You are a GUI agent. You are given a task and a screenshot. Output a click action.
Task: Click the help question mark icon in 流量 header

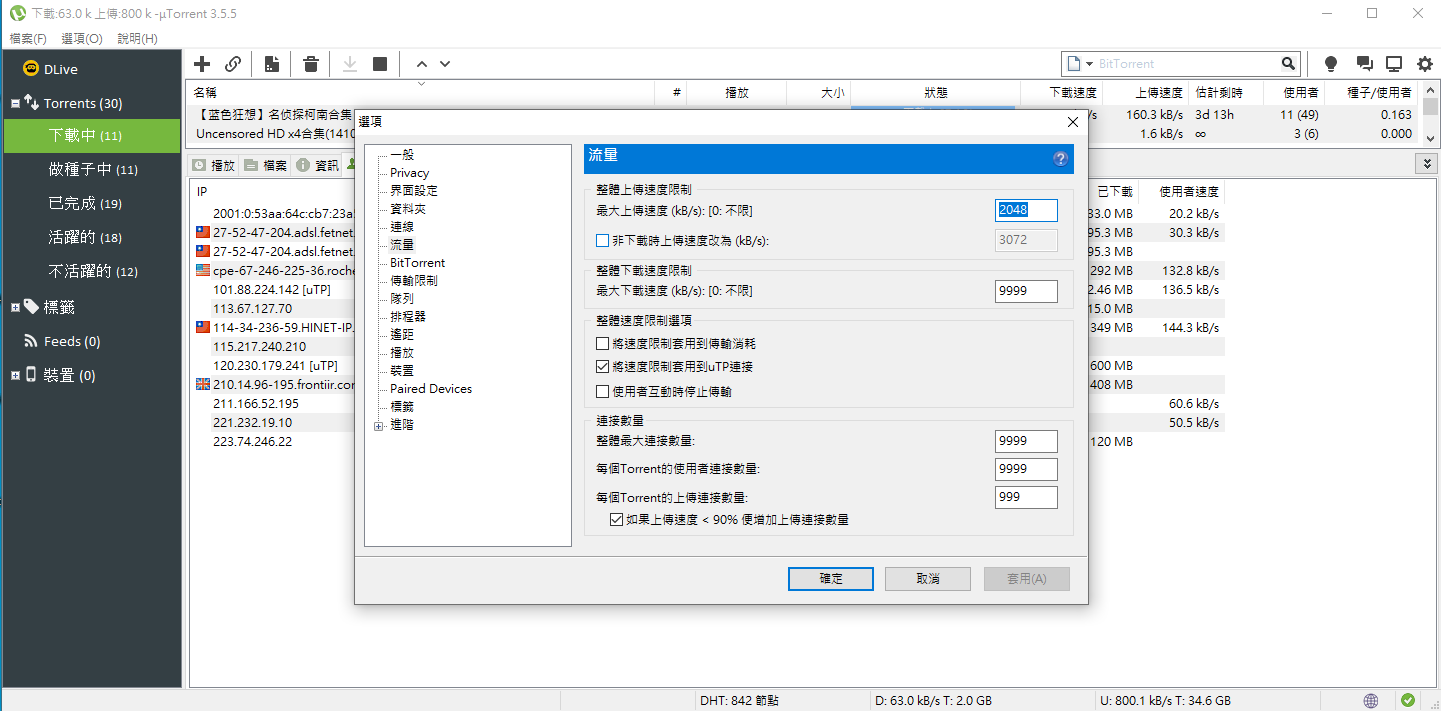click(1060, 158)
